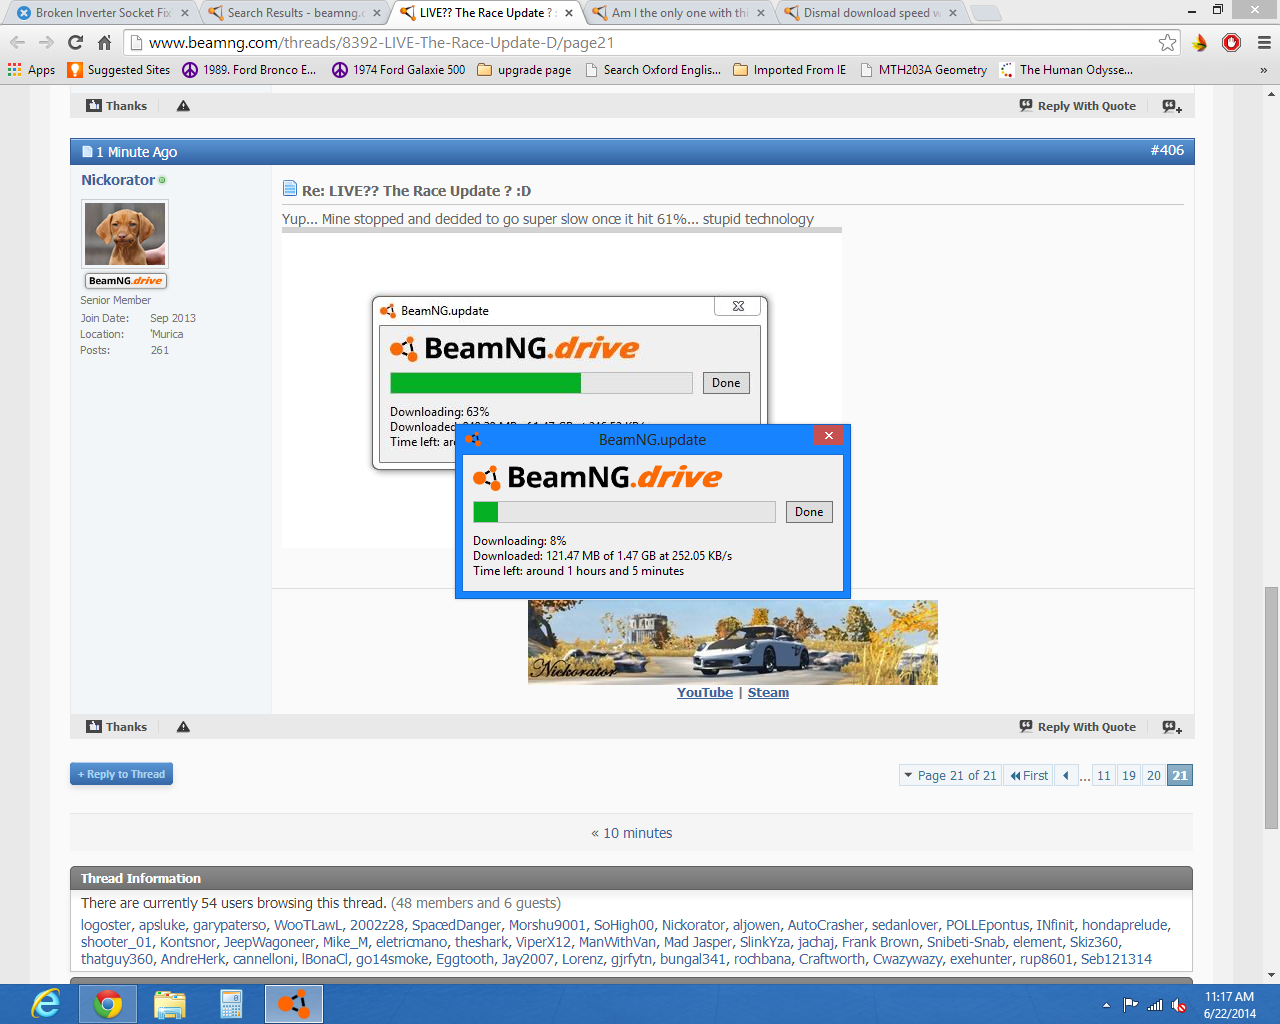Click the Reply to Thread button
This screenshot has width=1280, height=1024.
(x=121, y=774)
